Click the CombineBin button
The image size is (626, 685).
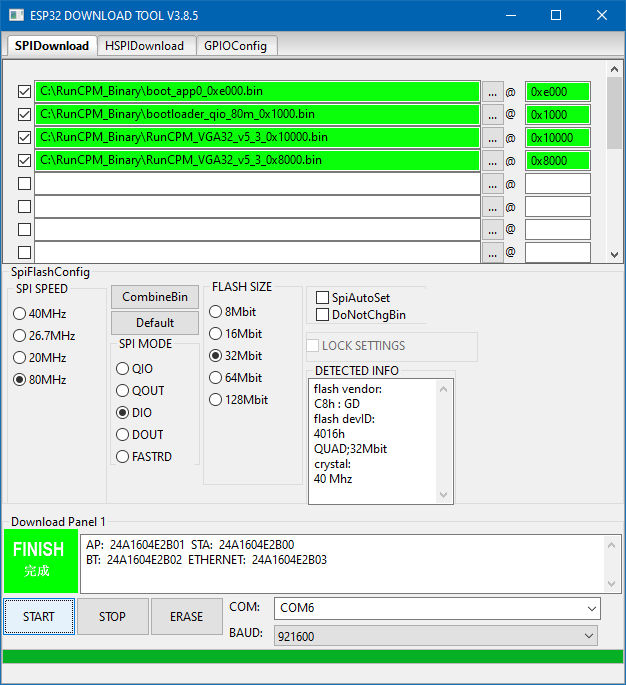(155, 297)
